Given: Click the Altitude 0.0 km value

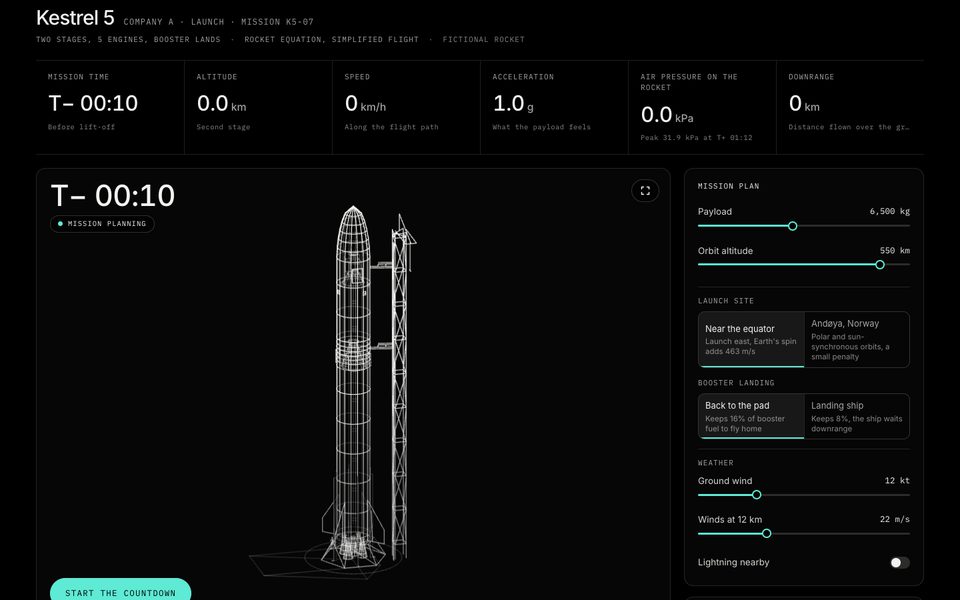Looking at the screenshot, I should click(x=221, y=103).
